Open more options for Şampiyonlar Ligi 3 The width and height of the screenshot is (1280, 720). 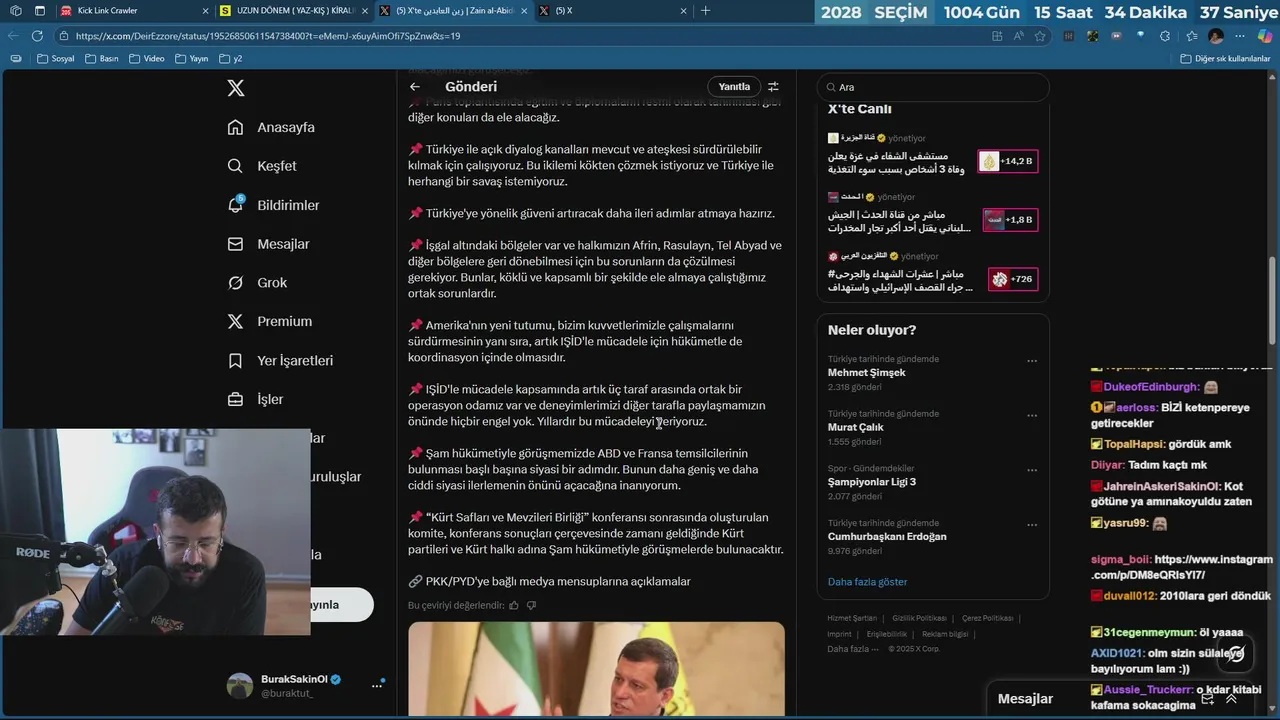(x=1032, y=470)
